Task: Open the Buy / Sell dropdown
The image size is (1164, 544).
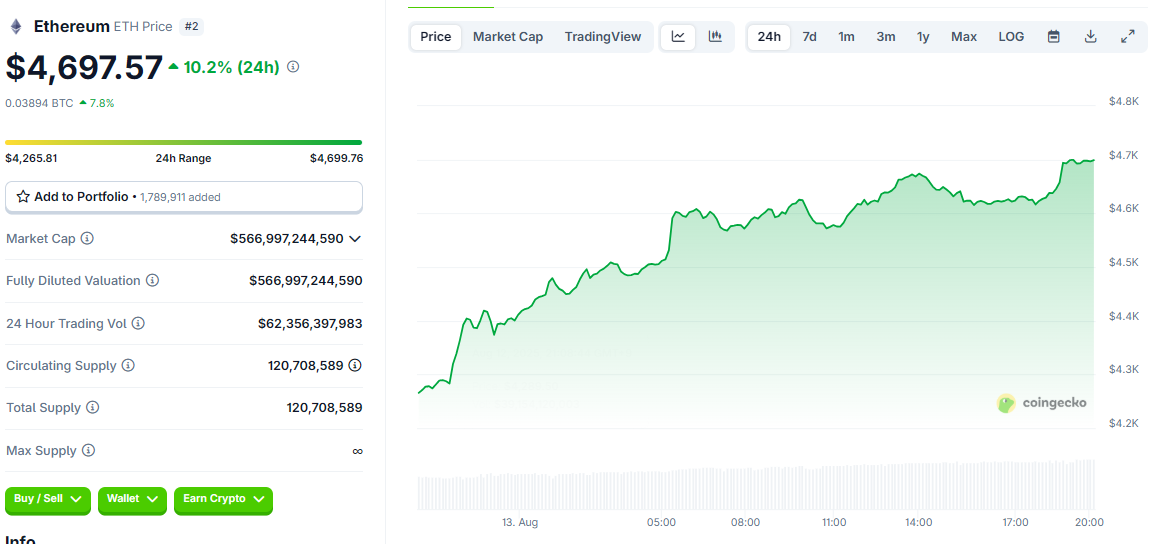Action: point(48,499)
